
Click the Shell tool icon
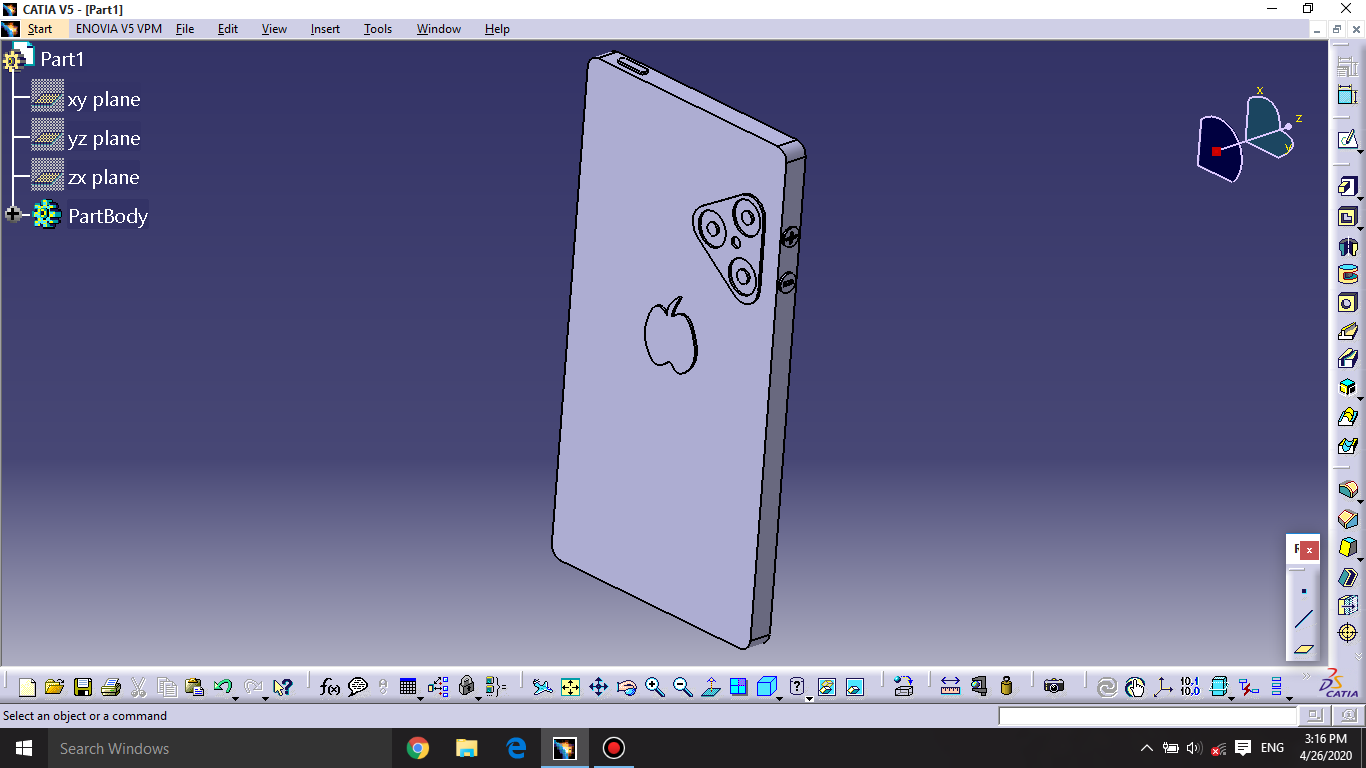(1347, 577)
